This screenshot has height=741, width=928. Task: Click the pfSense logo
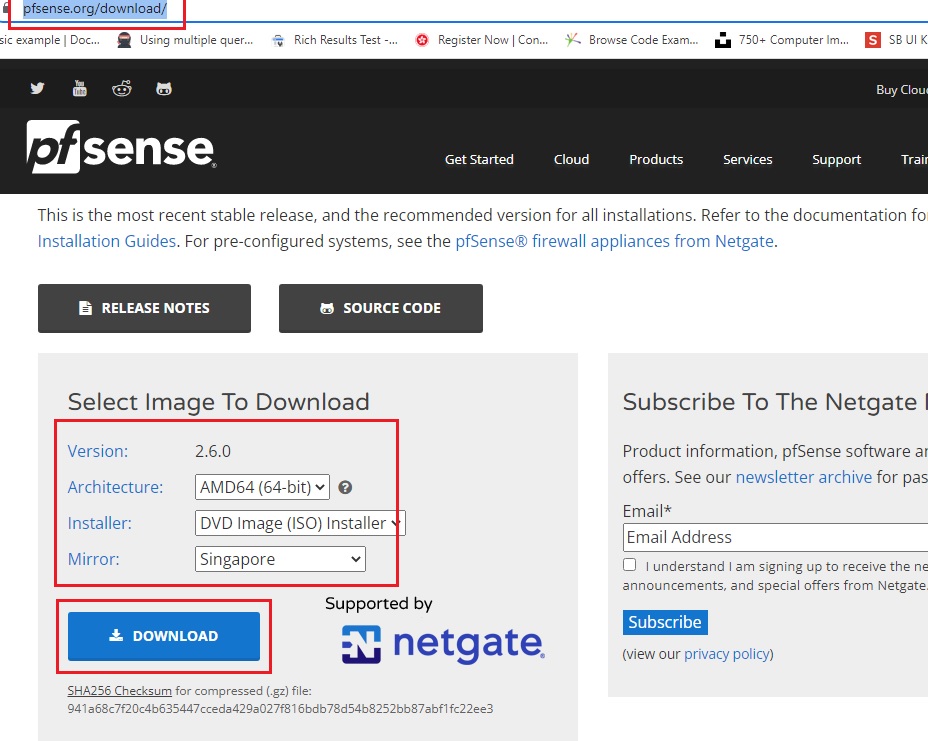click(121, 147)
